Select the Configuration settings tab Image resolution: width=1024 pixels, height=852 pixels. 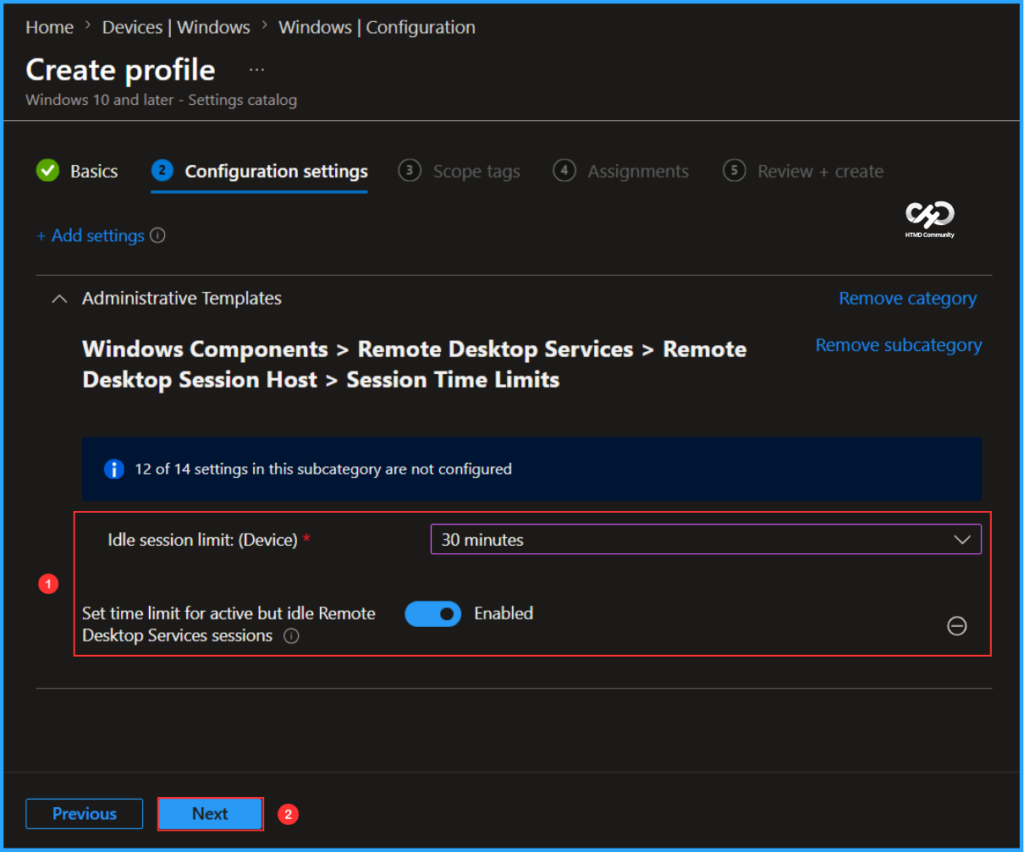260,171
